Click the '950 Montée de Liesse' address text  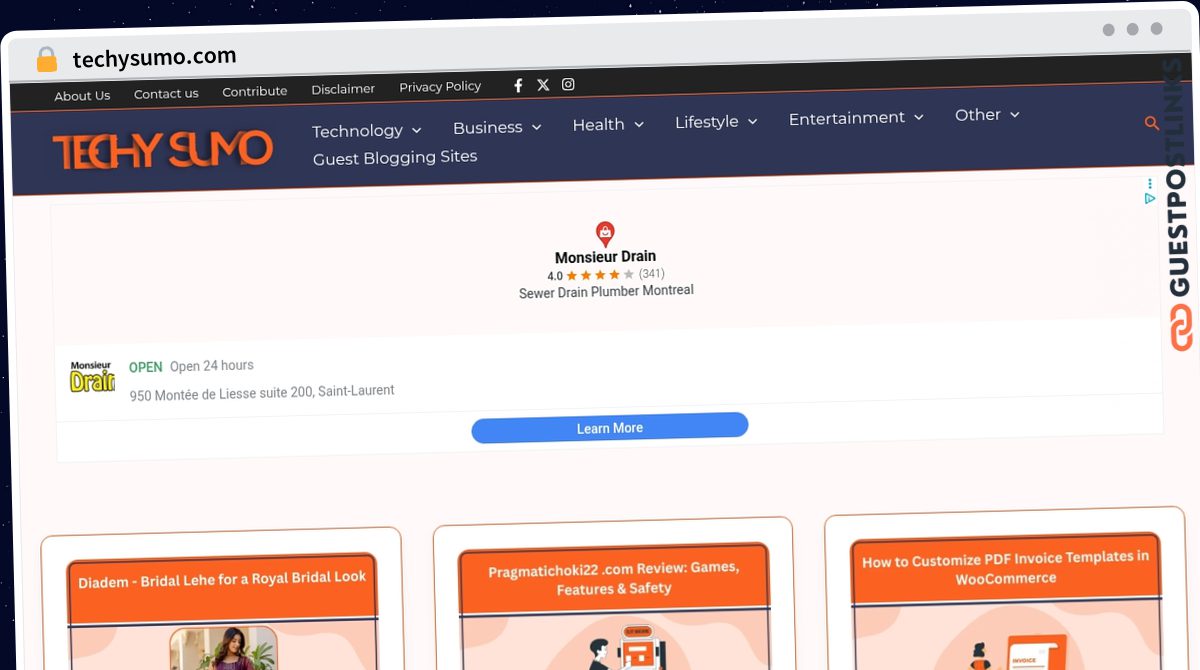click(262, 393)
